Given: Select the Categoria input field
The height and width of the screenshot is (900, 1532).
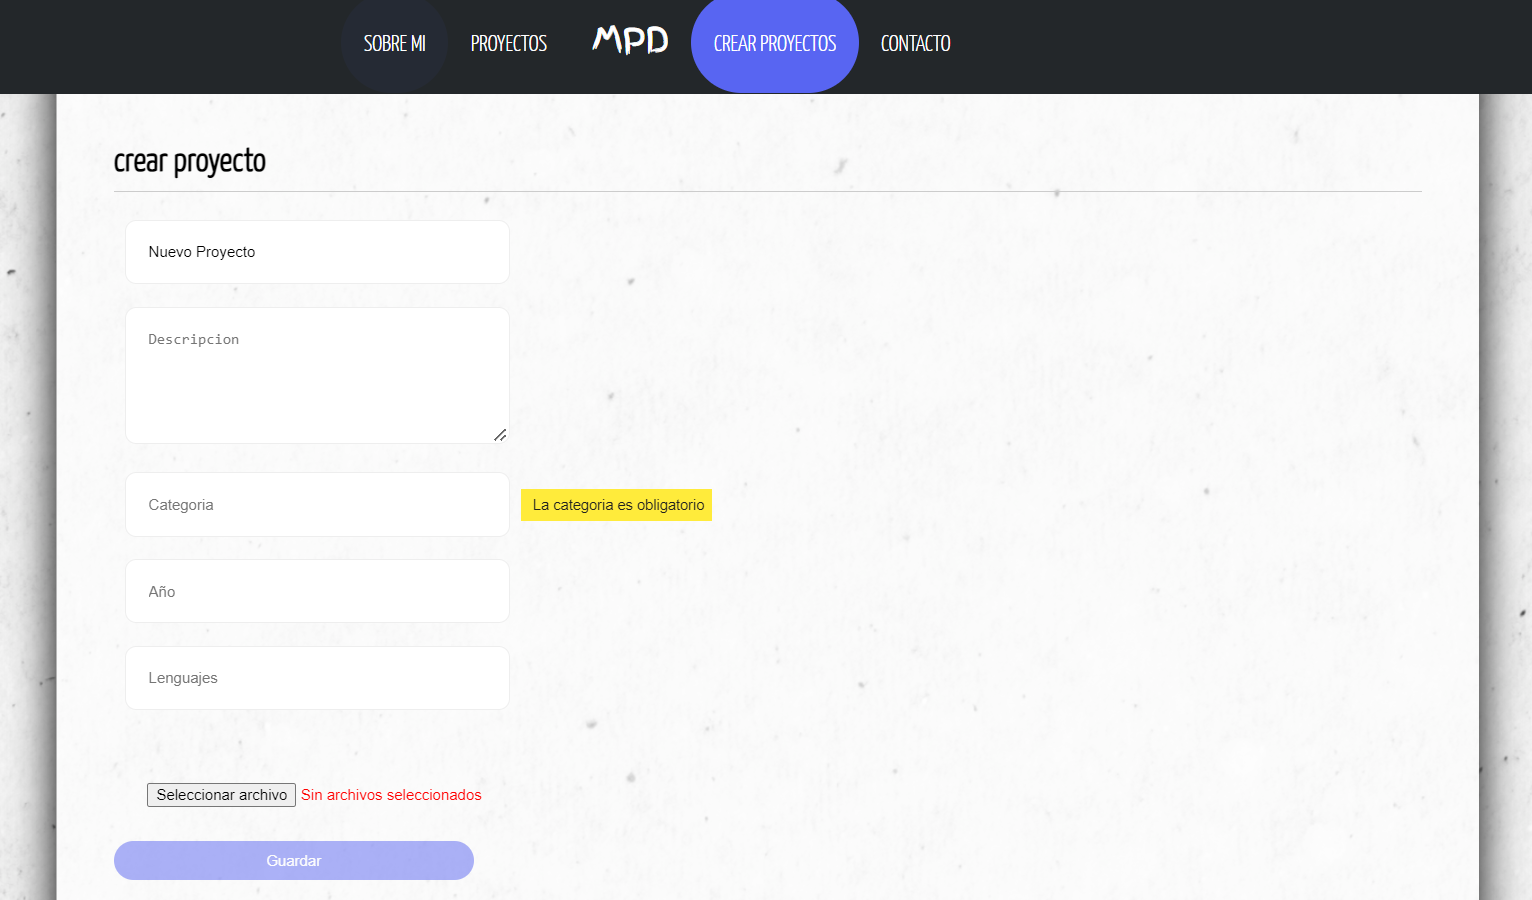Looking at the screenshot, I should [x=316, y=504].
